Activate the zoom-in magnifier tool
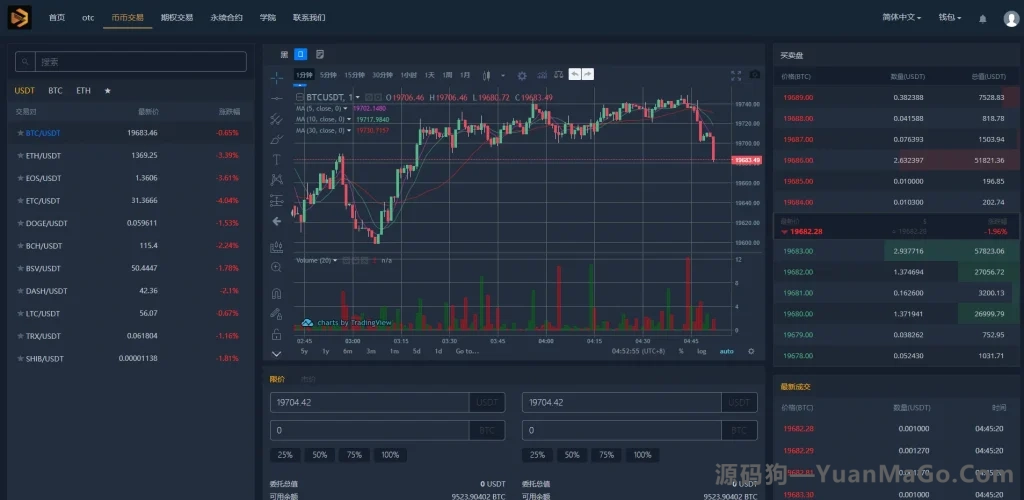 [x=277, y=267]
